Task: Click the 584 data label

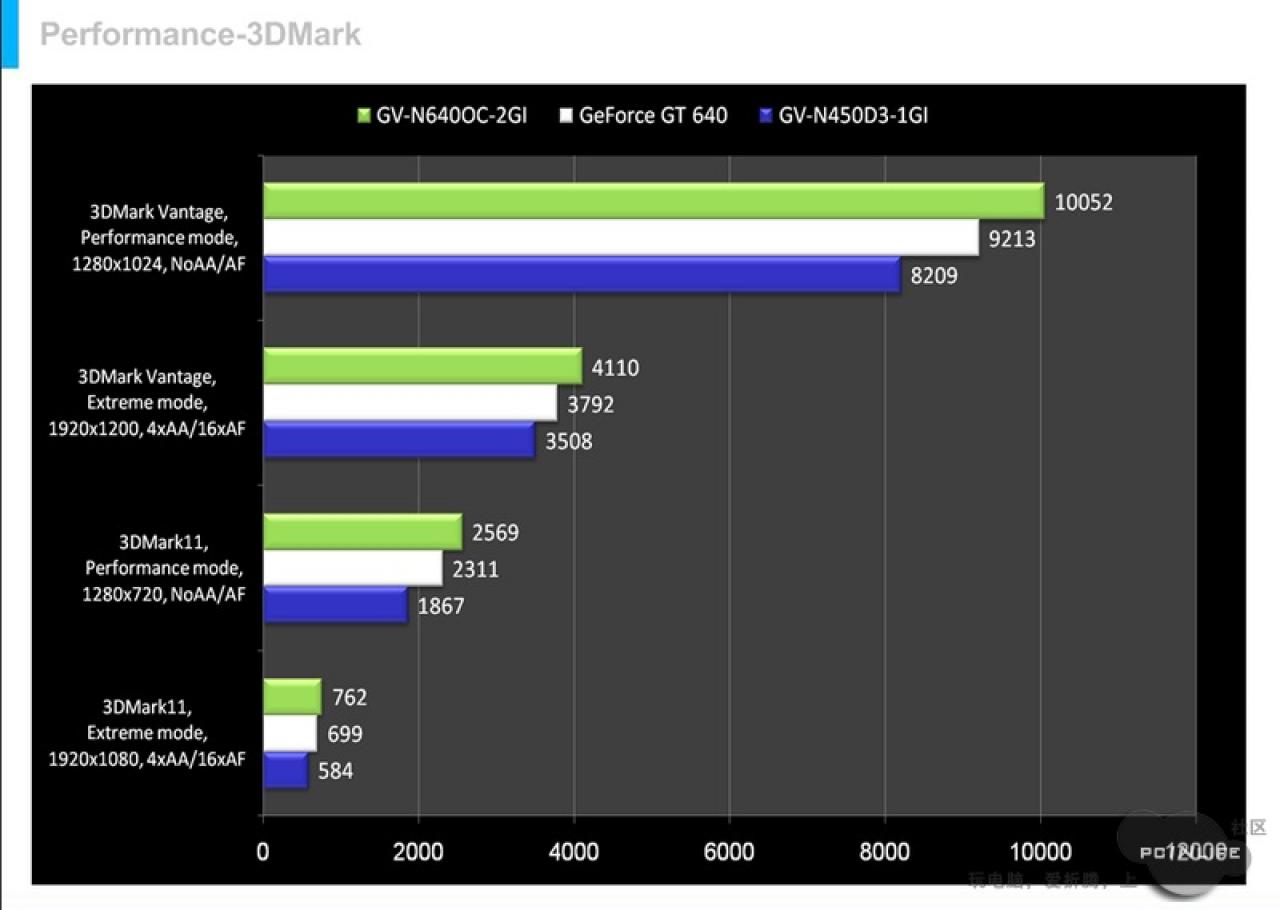Action: (x=336, y=771)
